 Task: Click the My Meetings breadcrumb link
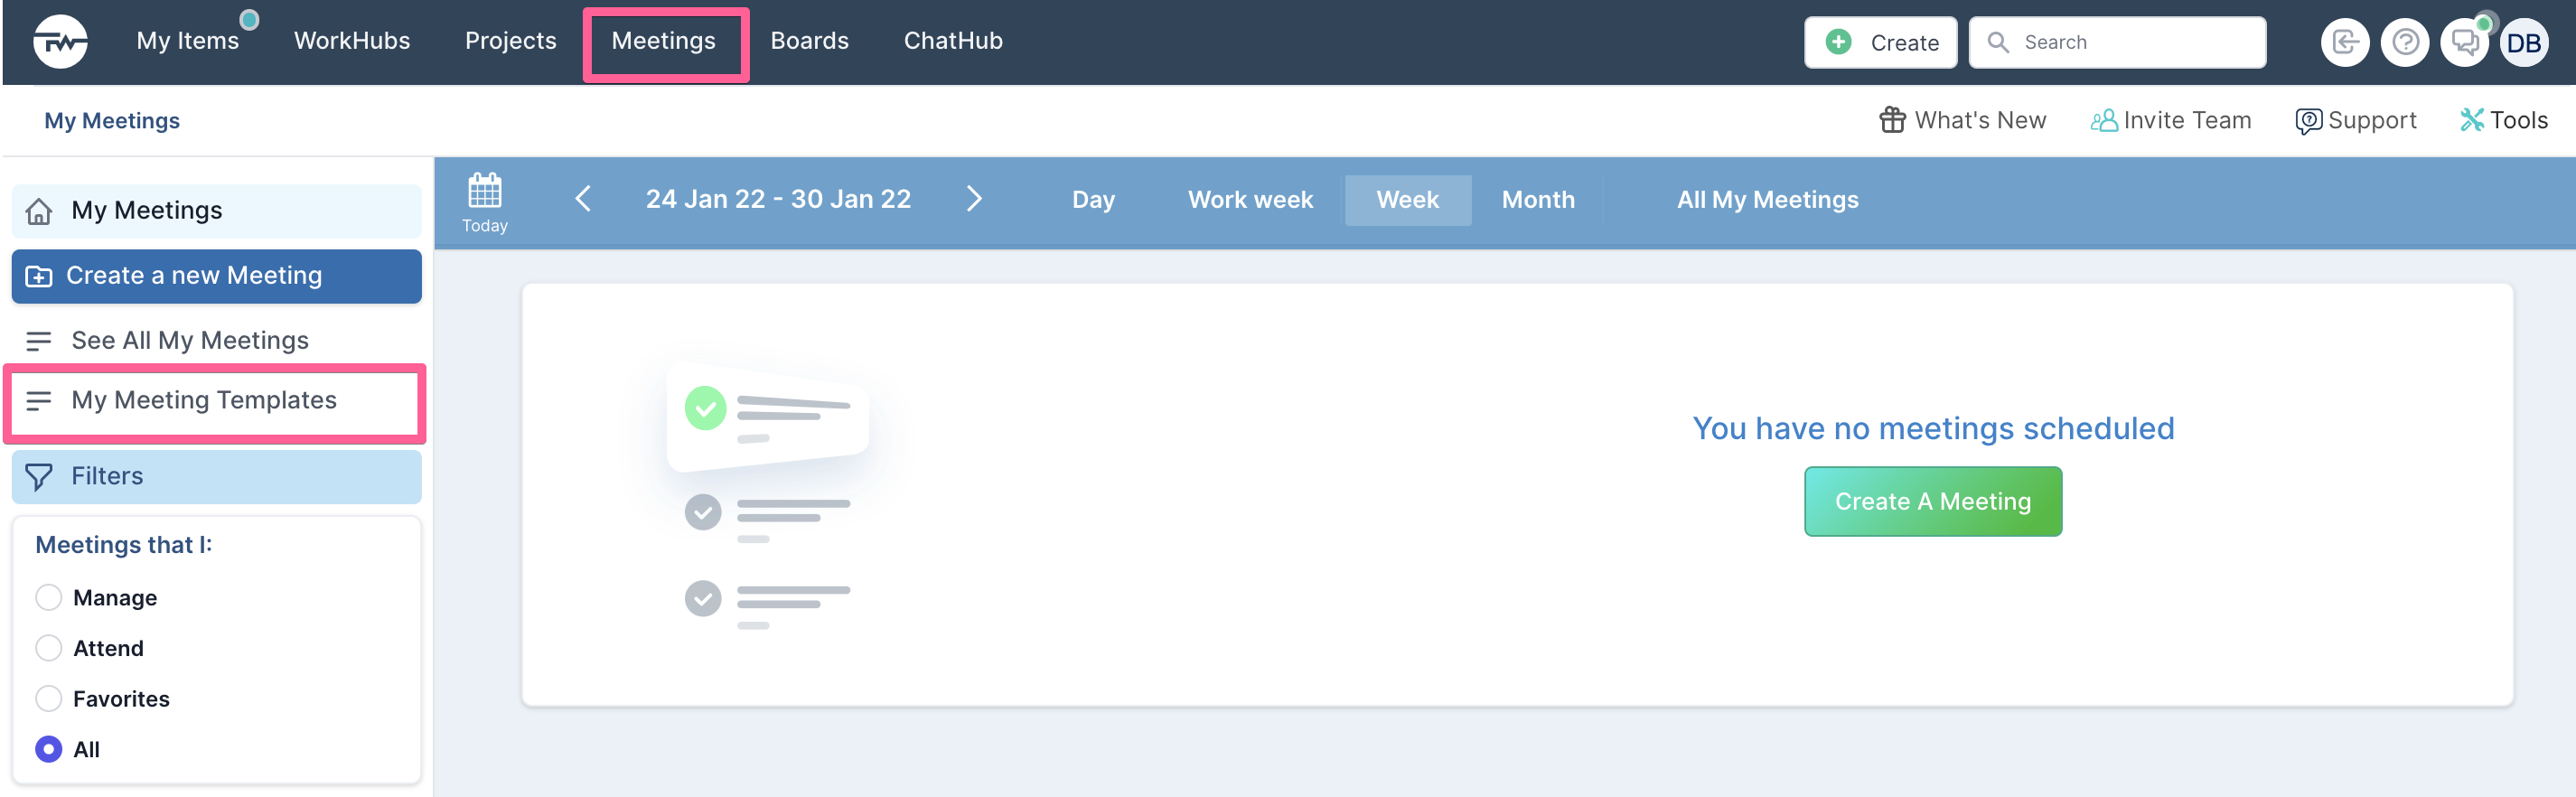[x=112, y=121]
